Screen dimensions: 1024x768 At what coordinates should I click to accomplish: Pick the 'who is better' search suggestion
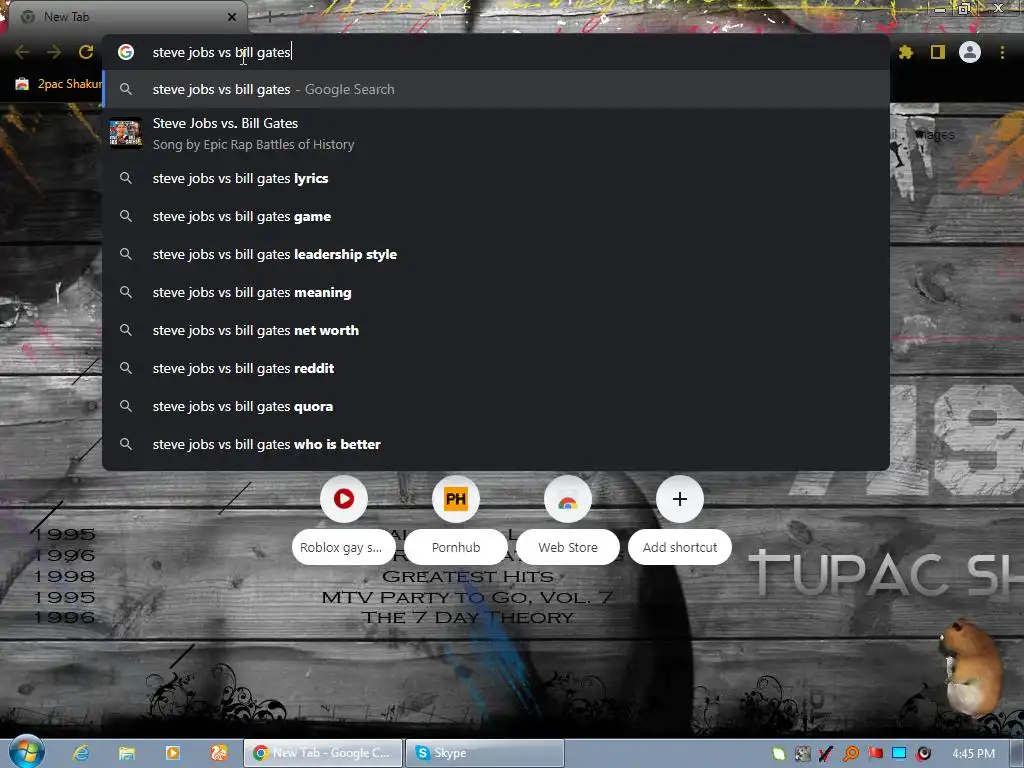click(496, 444)
